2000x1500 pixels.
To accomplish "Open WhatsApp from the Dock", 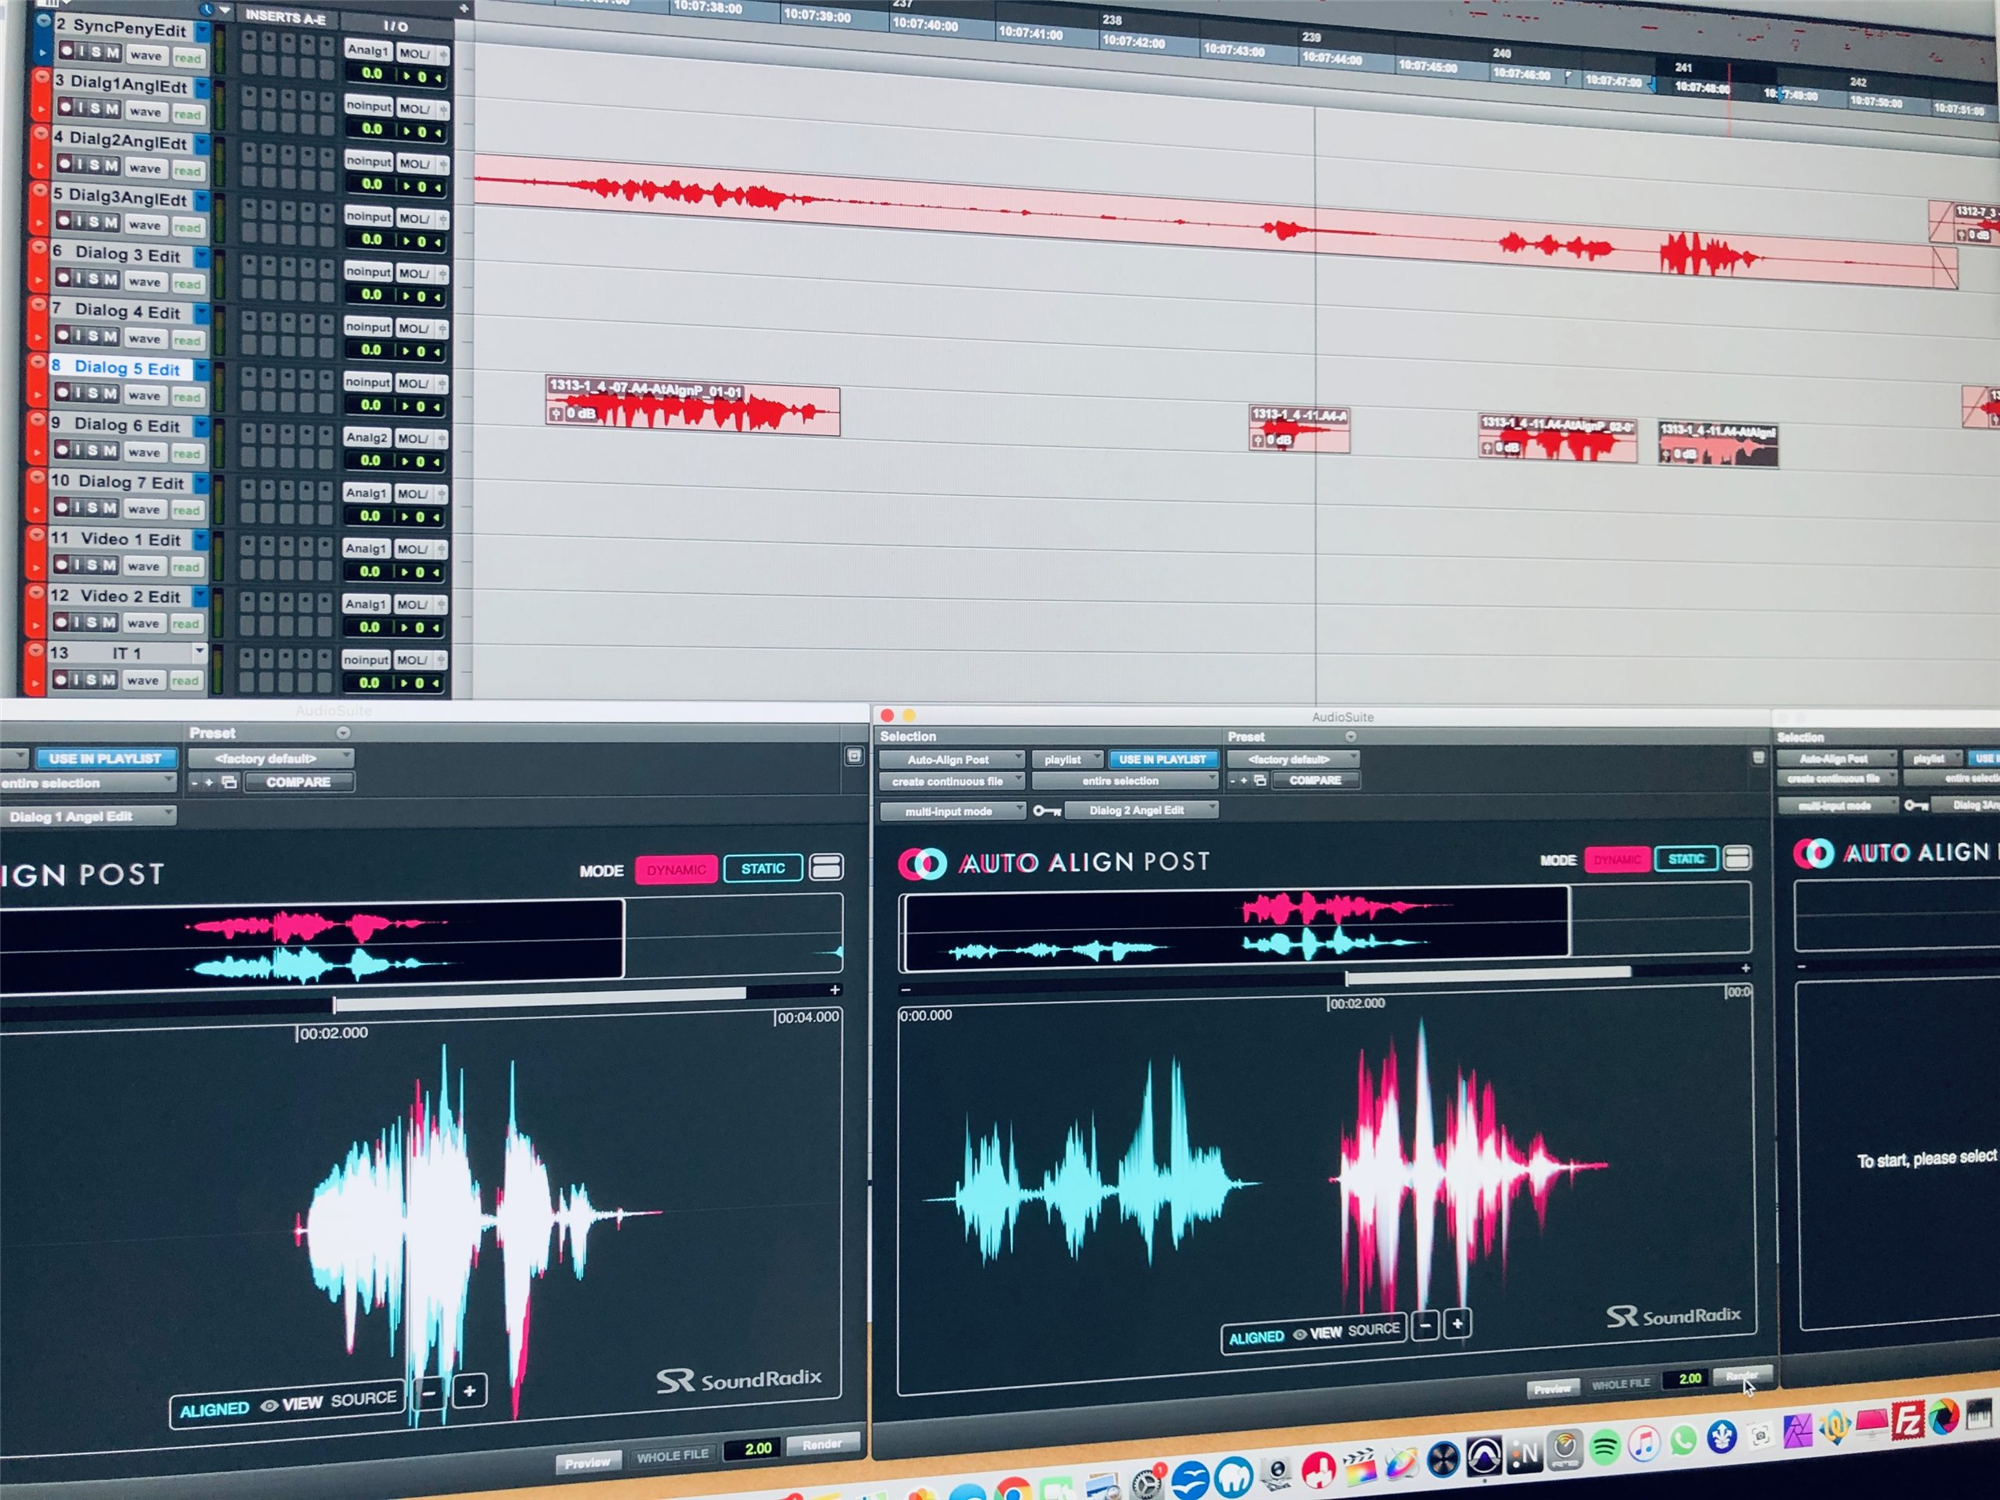I will pyautogui.click(x=1683, y=1441).
